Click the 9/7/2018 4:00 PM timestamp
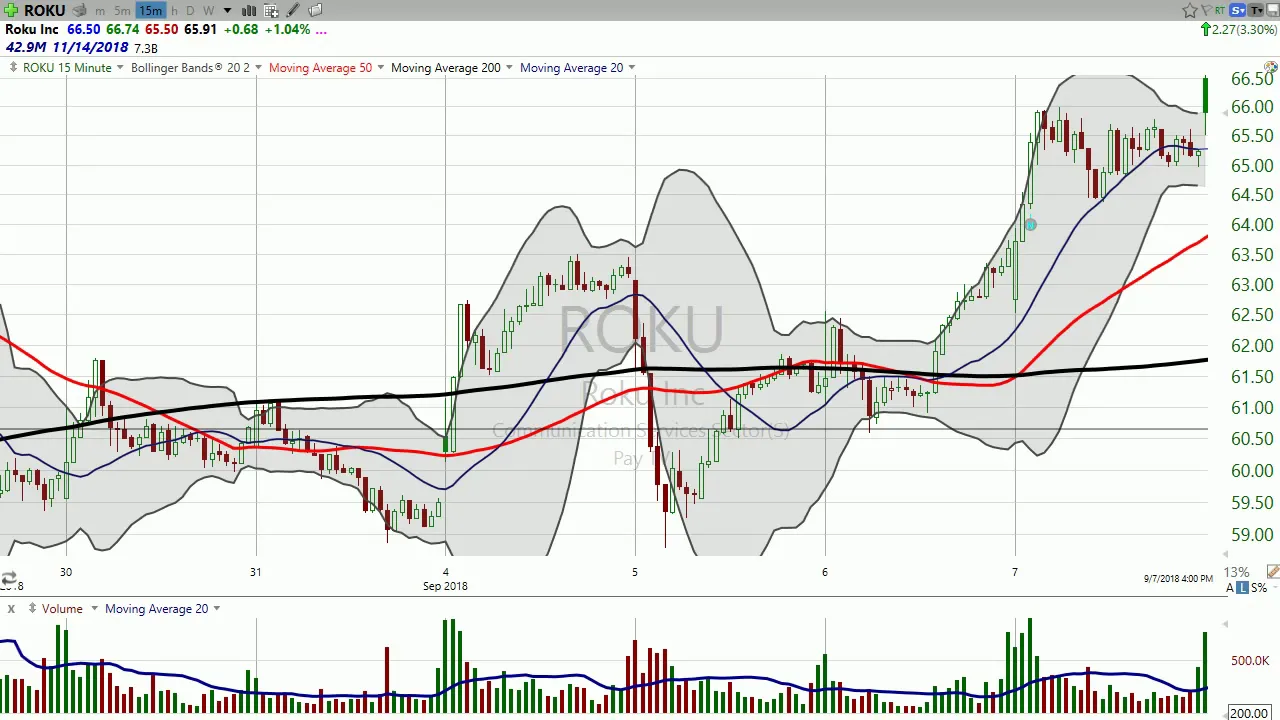Viewport: 1280px width, 720px height. pos(1178,578)
